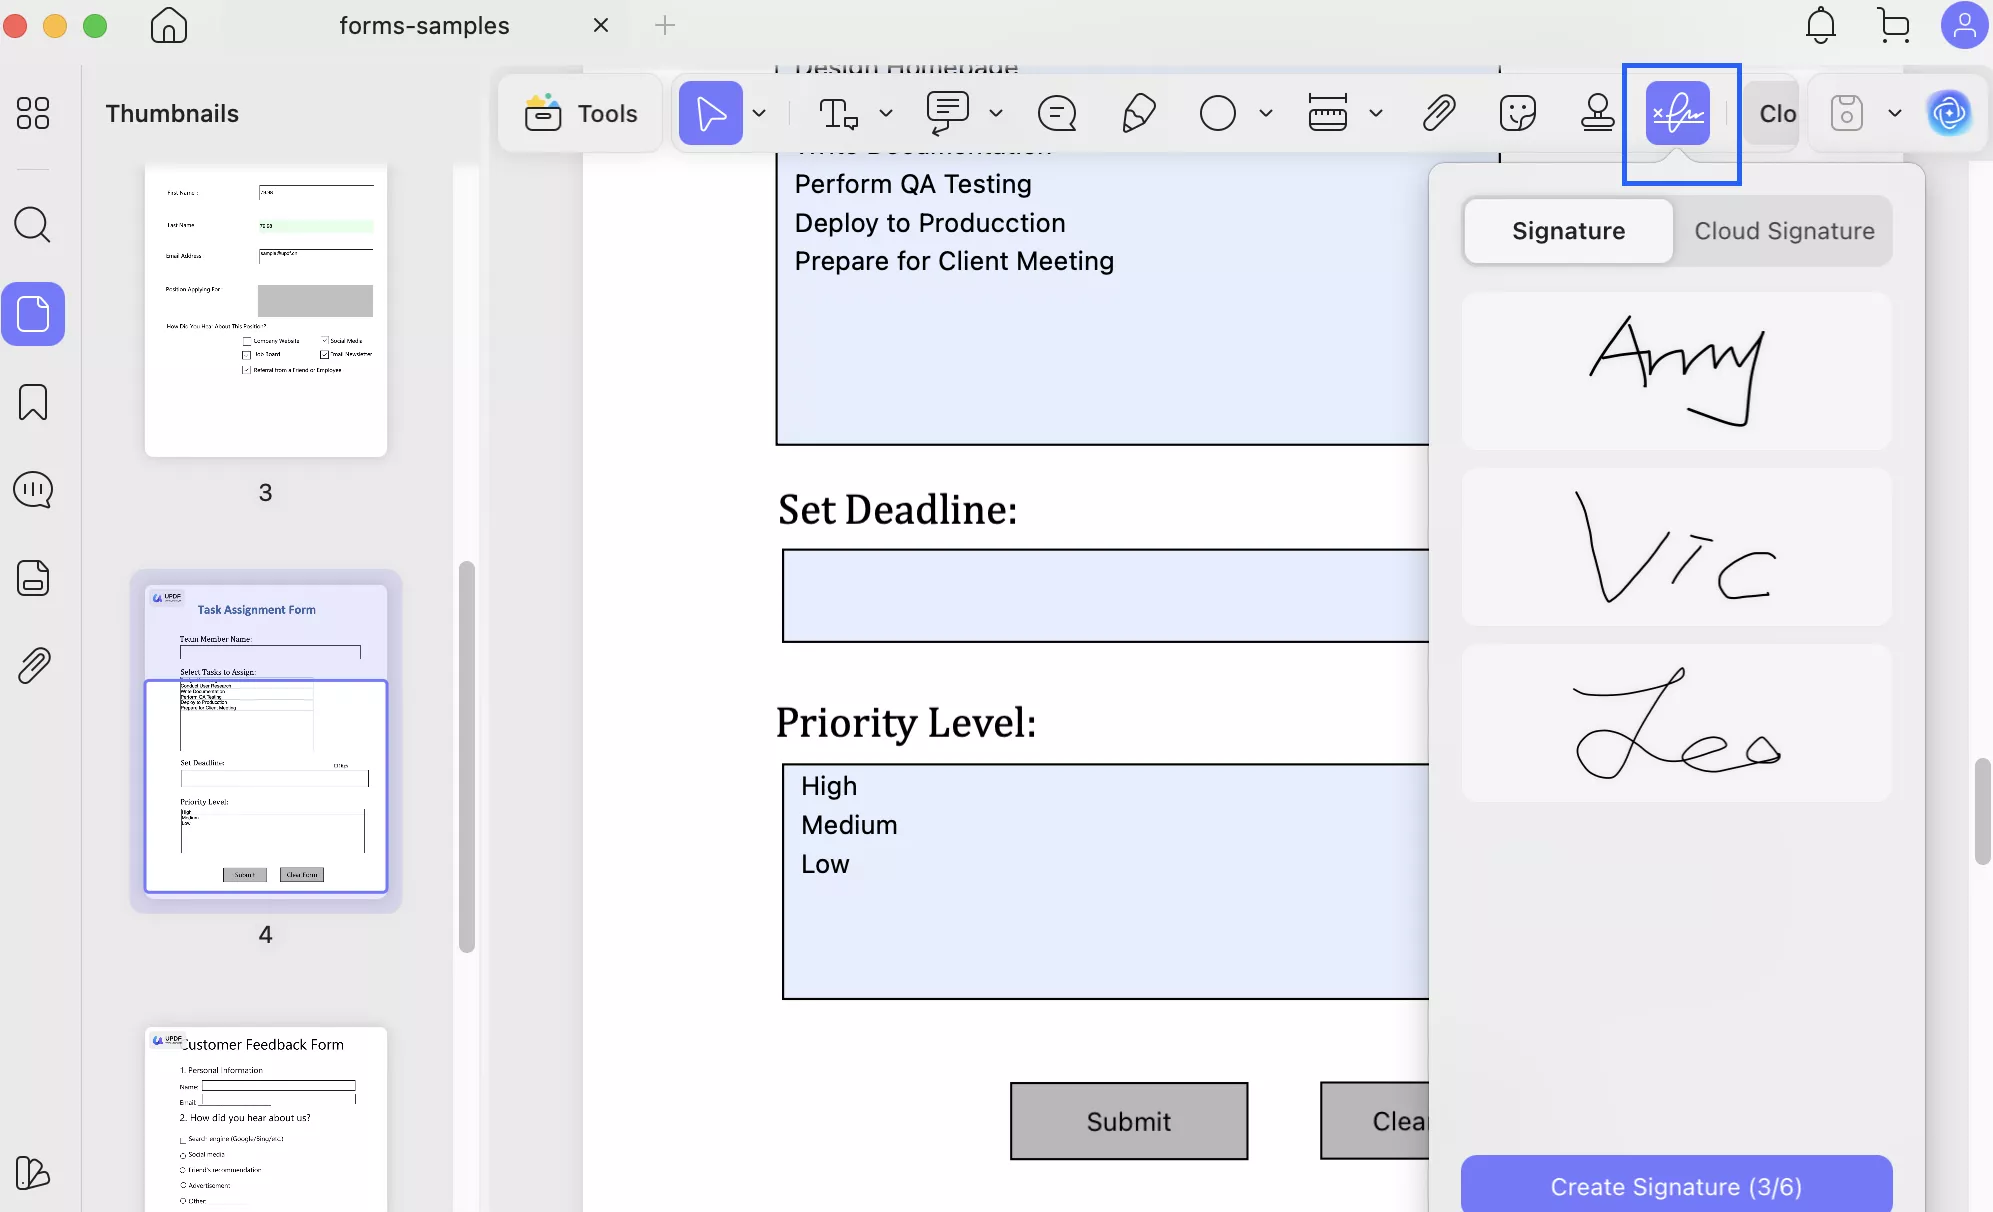This screenshot has width=1993, height=1212.
Task: Expand the shape tool dropdown arrow
Action: [1266, 113]
